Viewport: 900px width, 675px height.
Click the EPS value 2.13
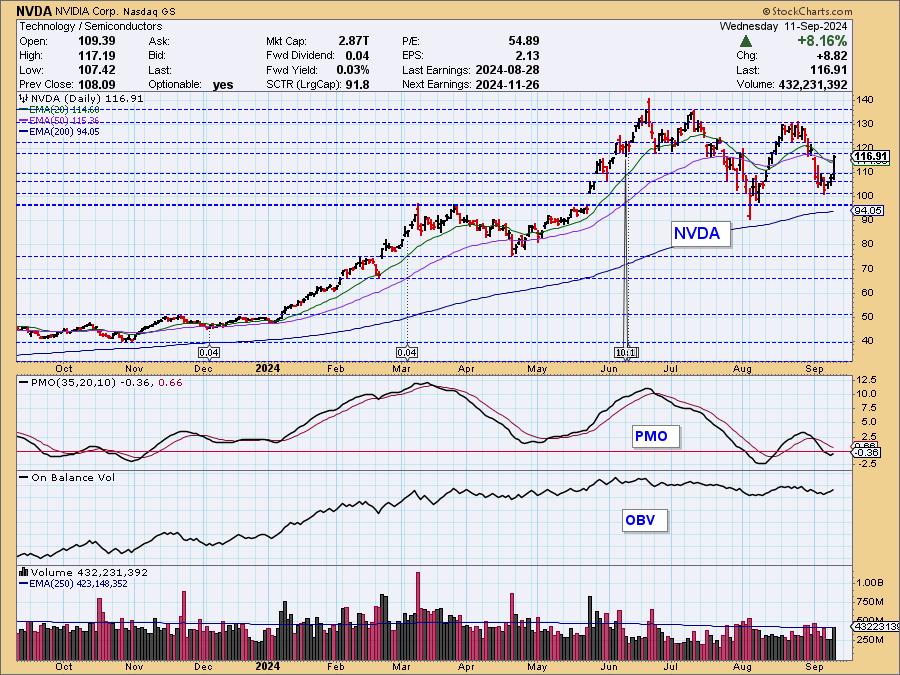point(527,55)
